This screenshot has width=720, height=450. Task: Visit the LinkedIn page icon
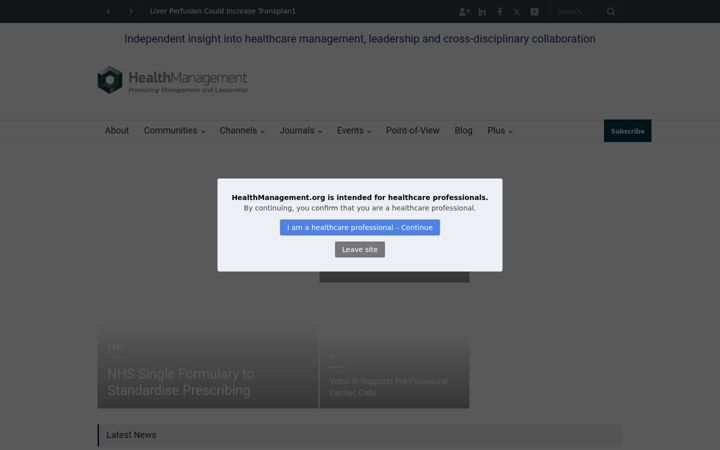point(482,12)
